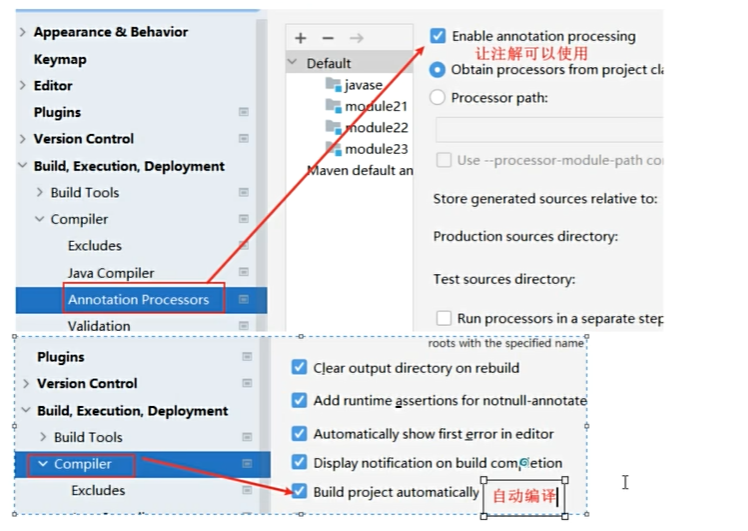Click the project-level icon beside Annotation Processors
Screen dimensions: 748x531
click(x=243, y=299)
